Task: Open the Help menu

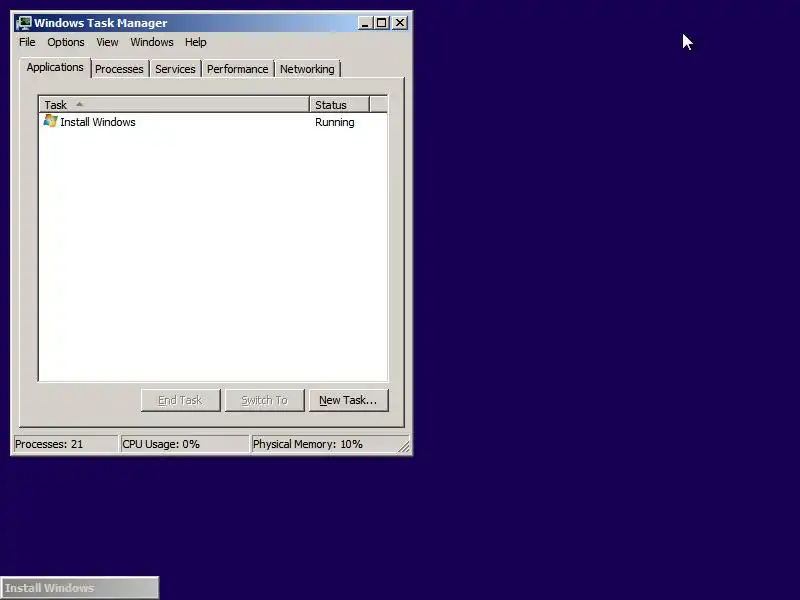Action: click(x=195, y=42)
